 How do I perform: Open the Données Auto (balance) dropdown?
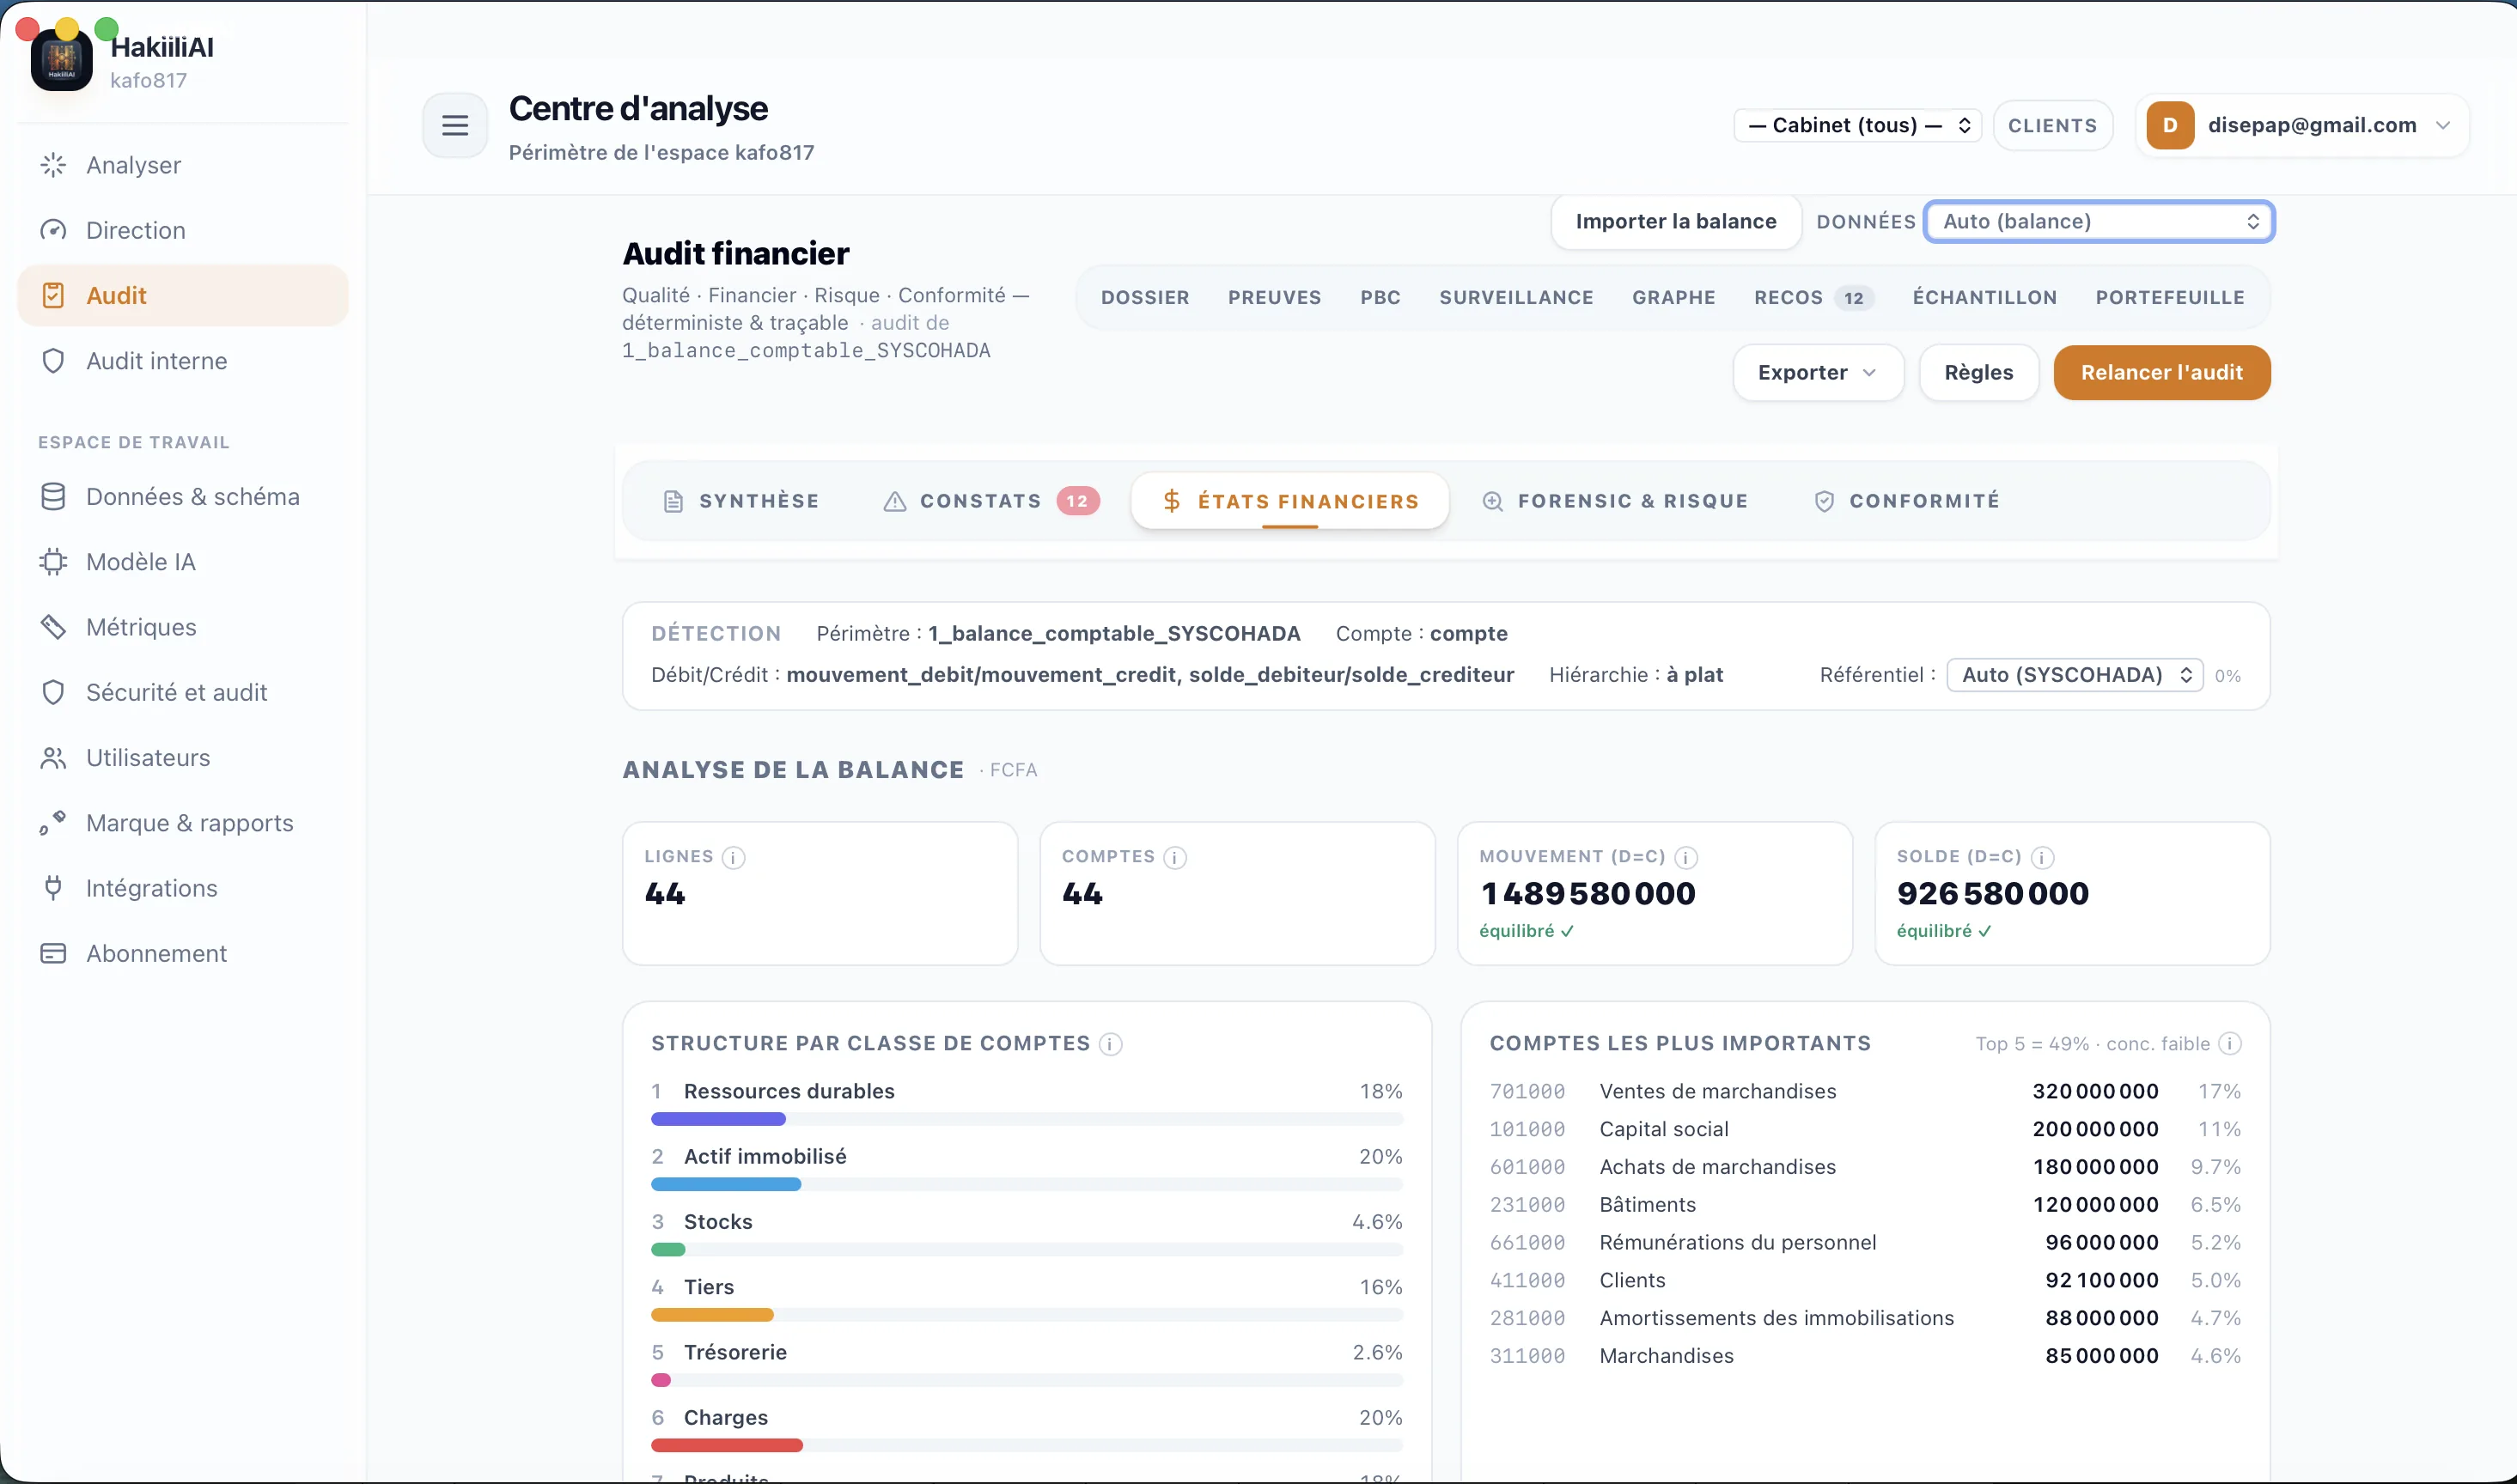[x=2100, y=221]
